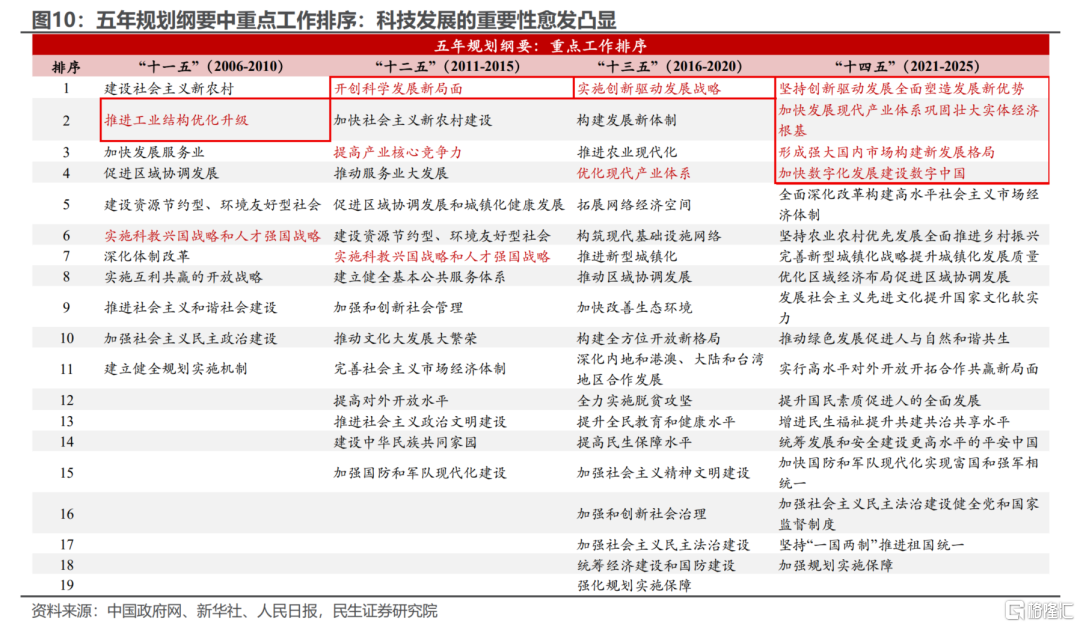Image resolution: width=1080 pixels, height=627 pixels.
Task: Select cell '推进农业现代化'
Action: coord(627,152)
